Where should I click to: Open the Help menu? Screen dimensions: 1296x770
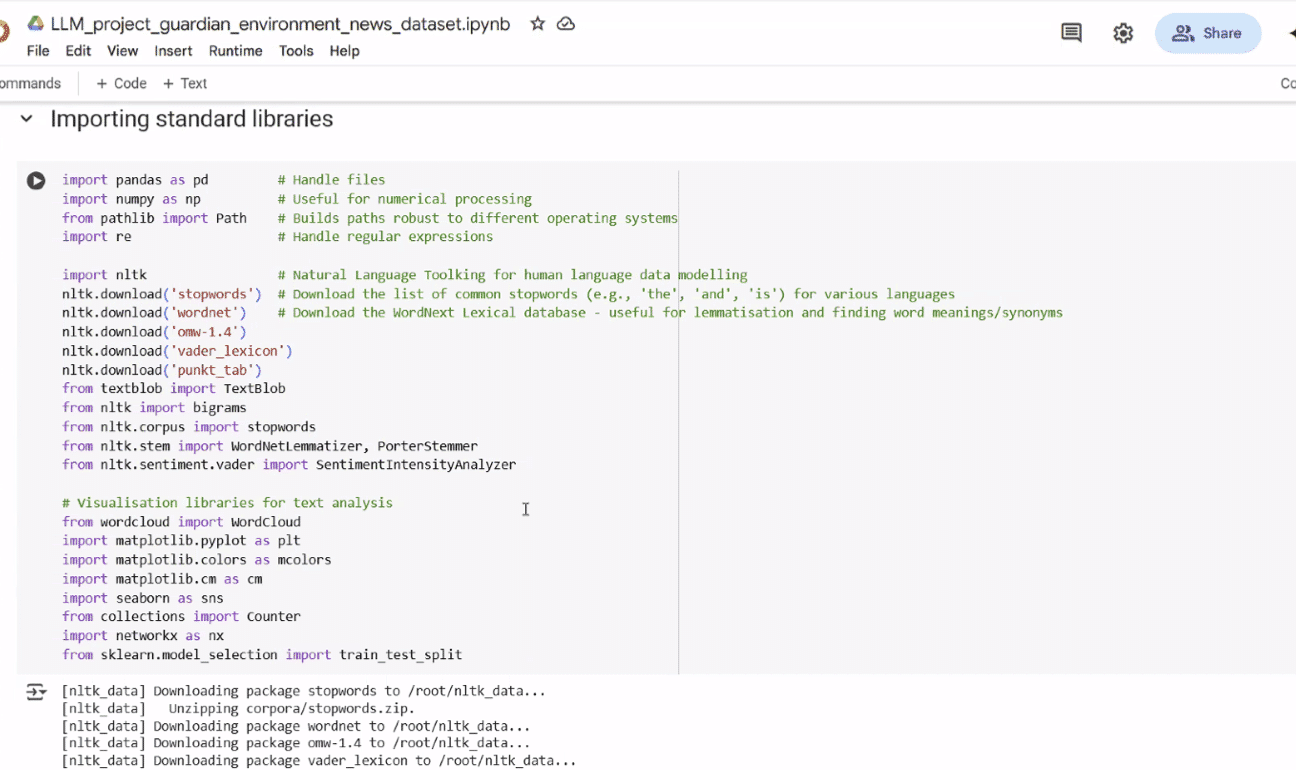tap(344, 51)
